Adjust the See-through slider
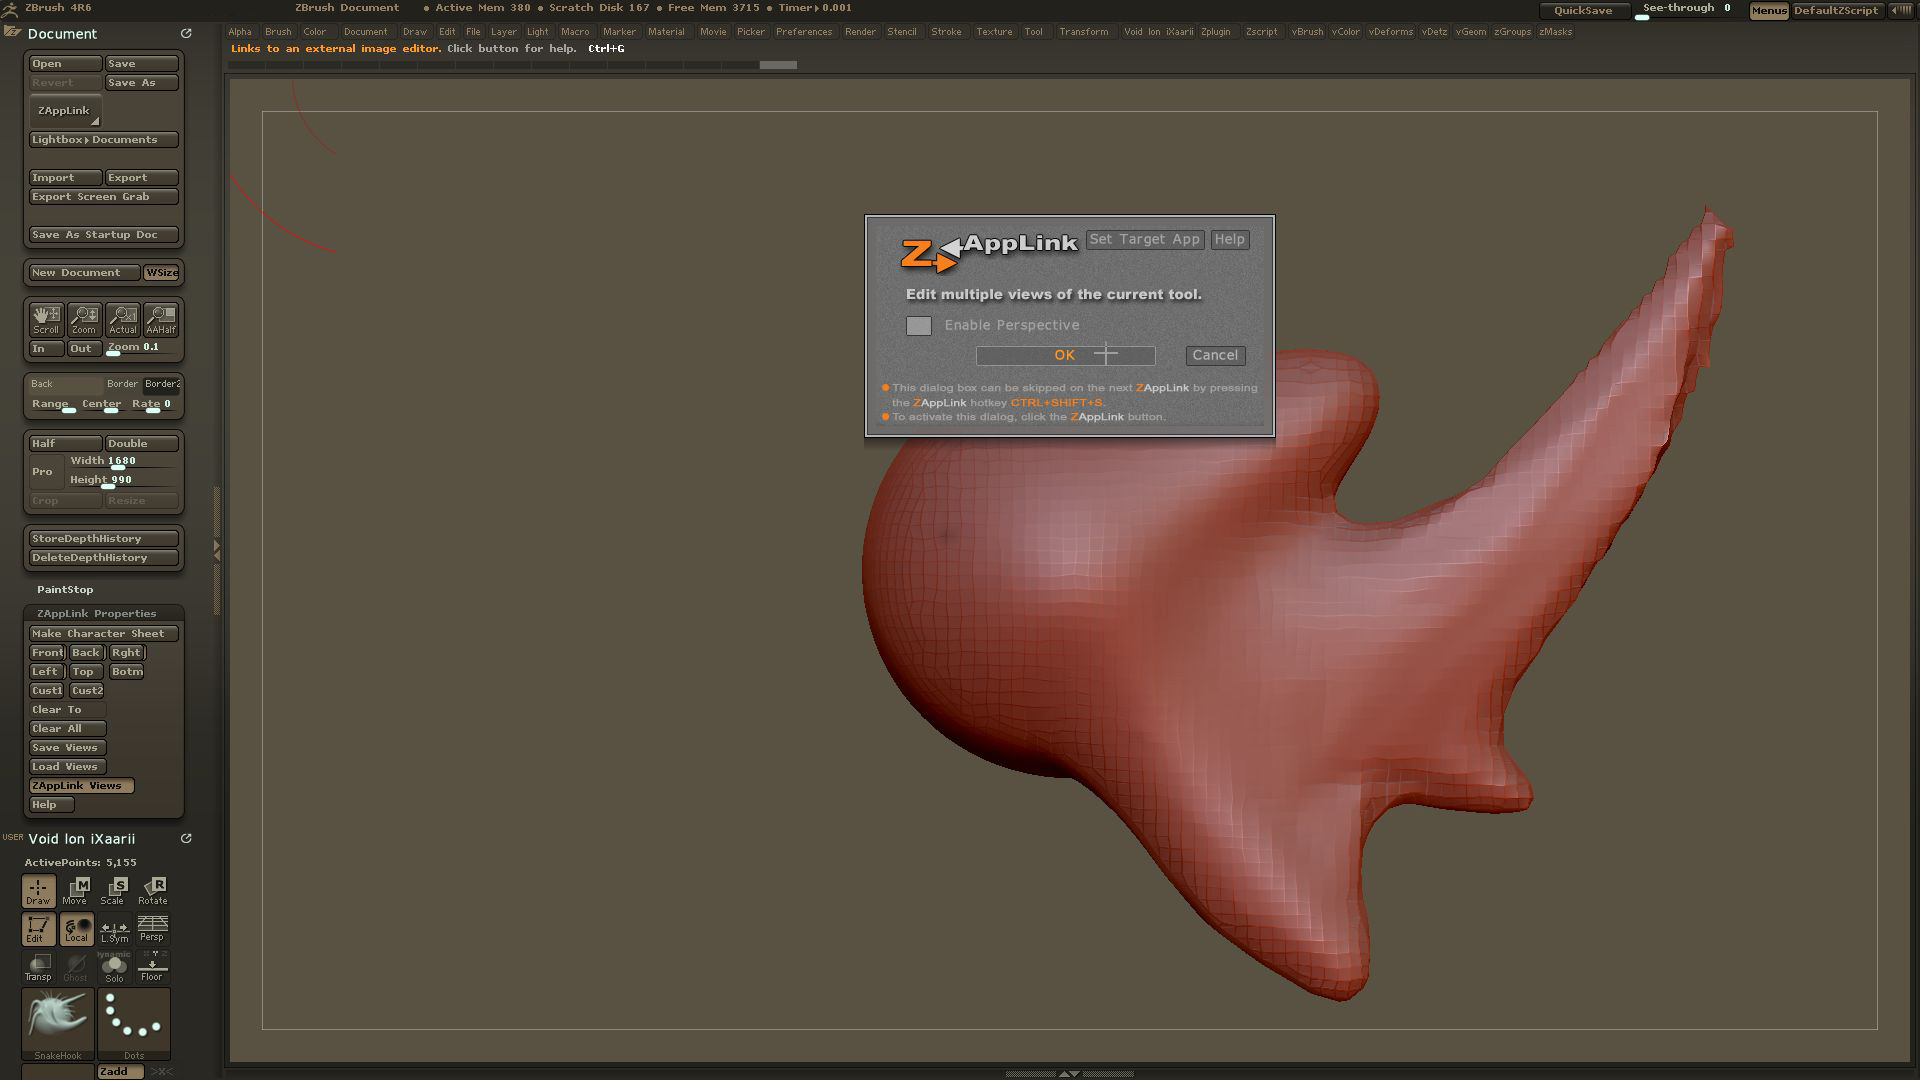 [1688, 10]
